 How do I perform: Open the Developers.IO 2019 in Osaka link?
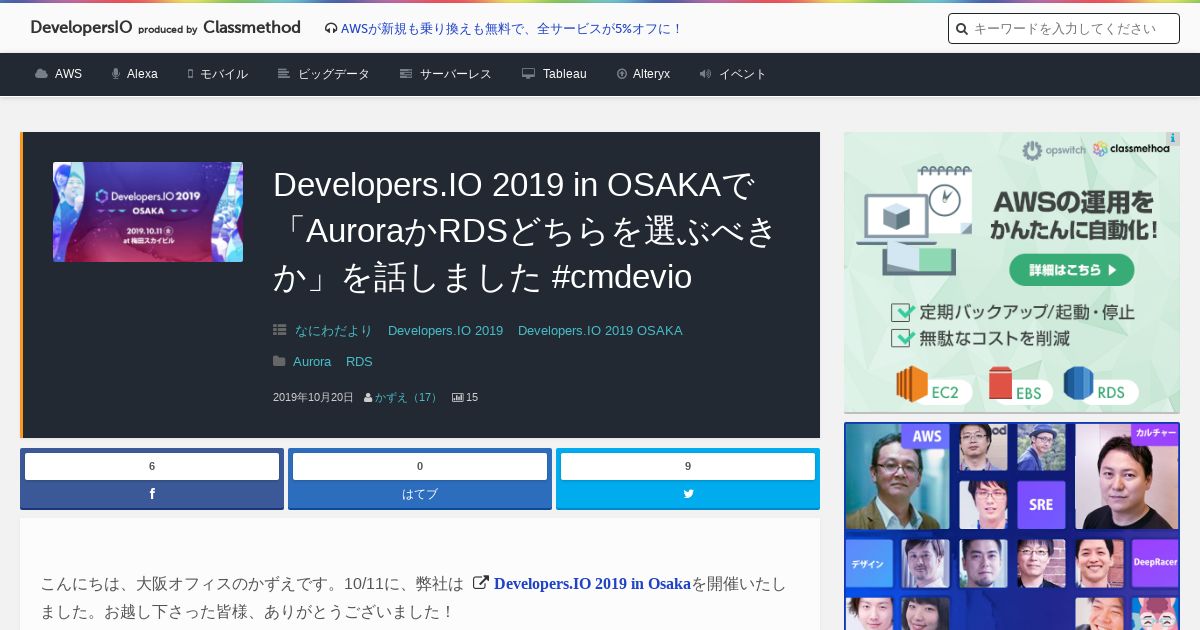pyautogui.click(x=592, y=583)
